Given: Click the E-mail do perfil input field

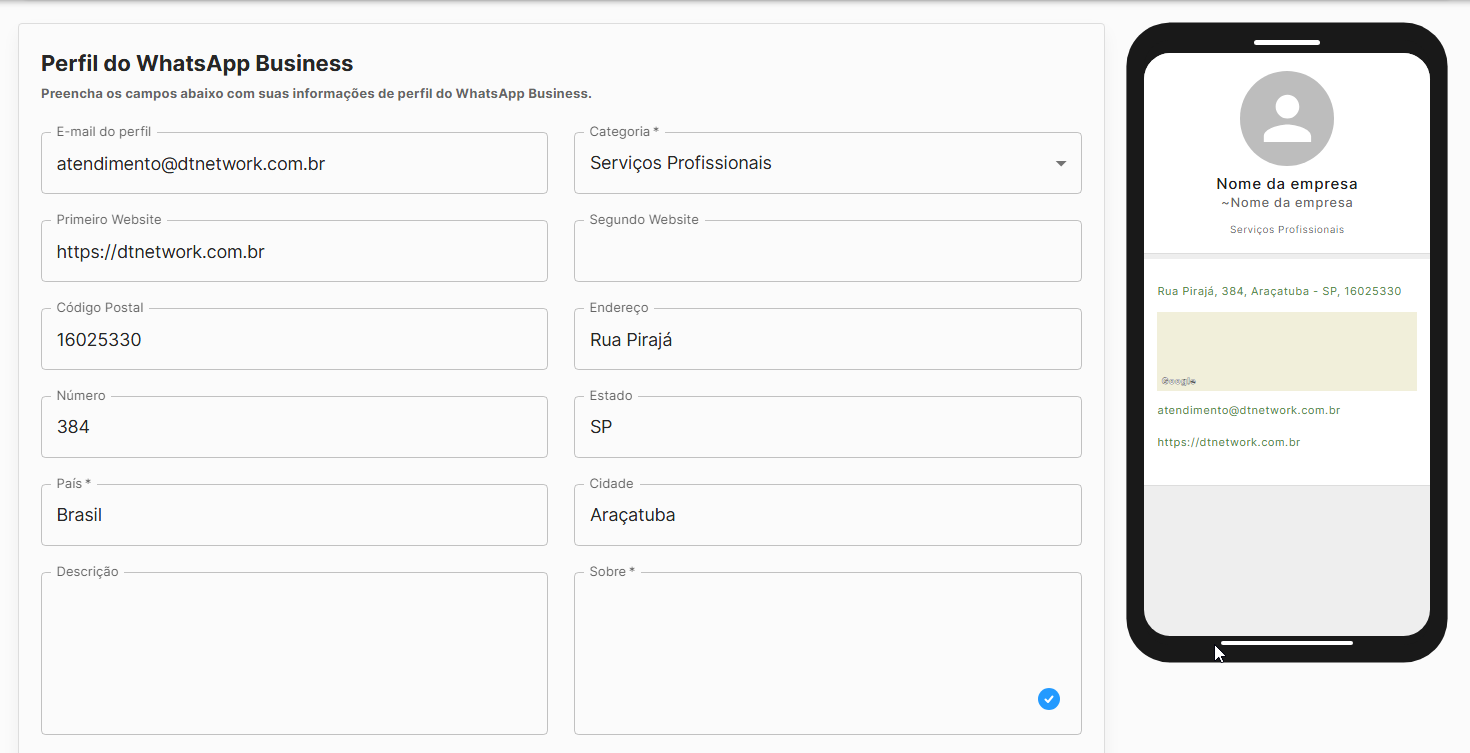Looking at the screenshot, I should tap(294, 163).
